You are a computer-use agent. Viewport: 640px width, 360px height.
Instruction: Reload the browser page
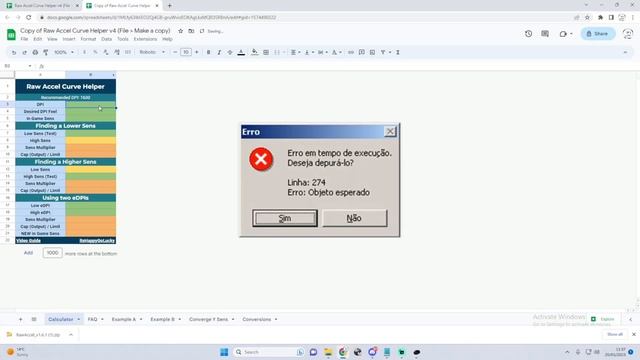click(29, 18)
